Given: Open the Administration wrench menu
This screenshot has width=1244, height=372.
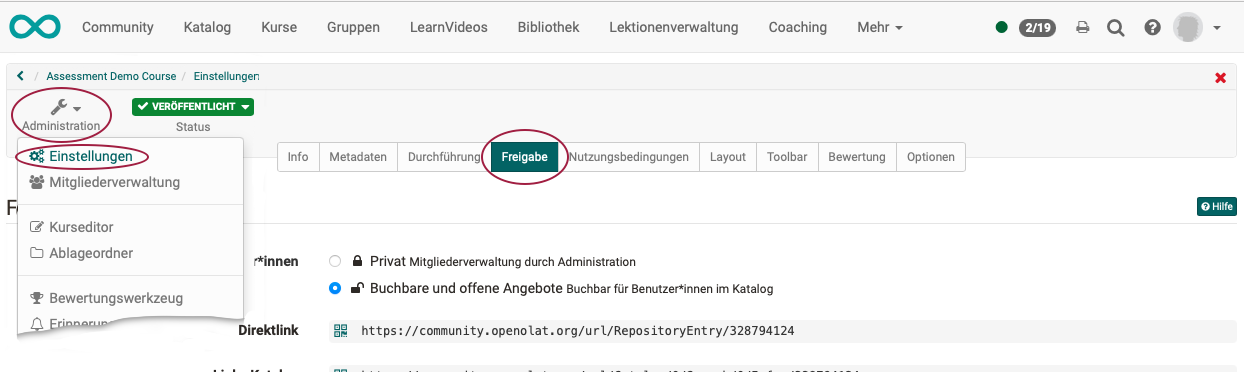Looking at the screenshot, I should click(62, 115).
